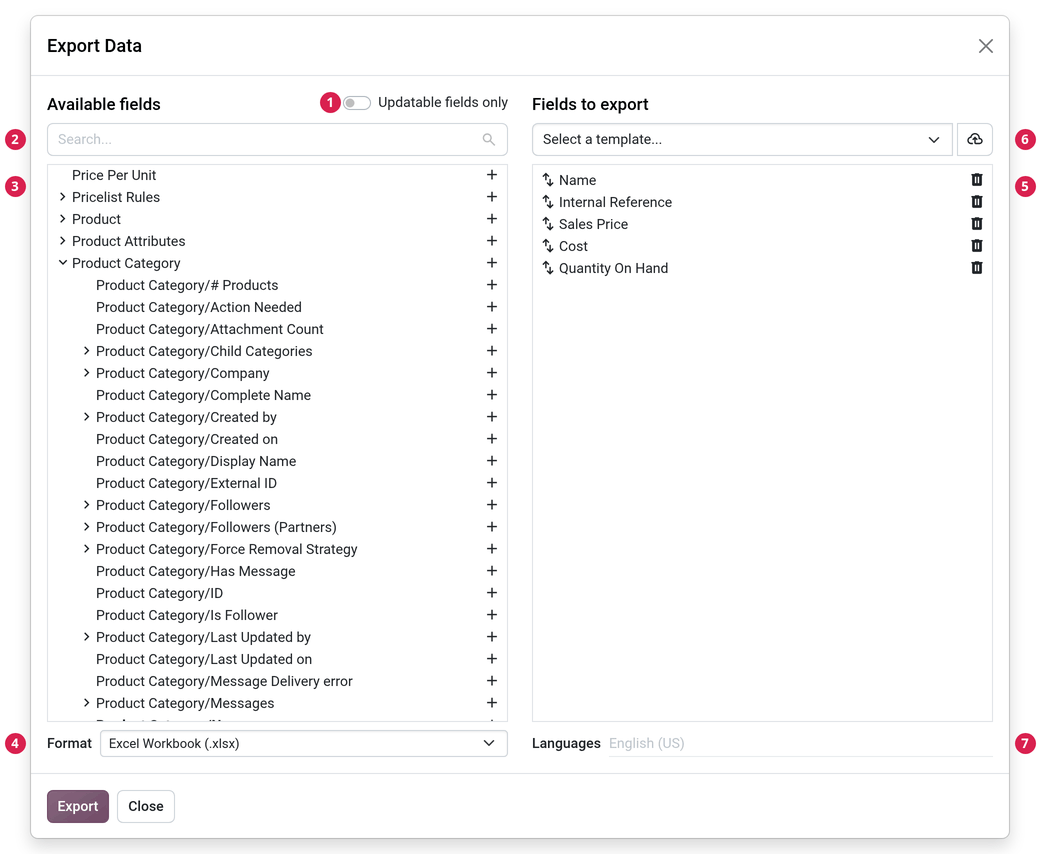Add Product Category/ID via plus icon

coord(491,593)
